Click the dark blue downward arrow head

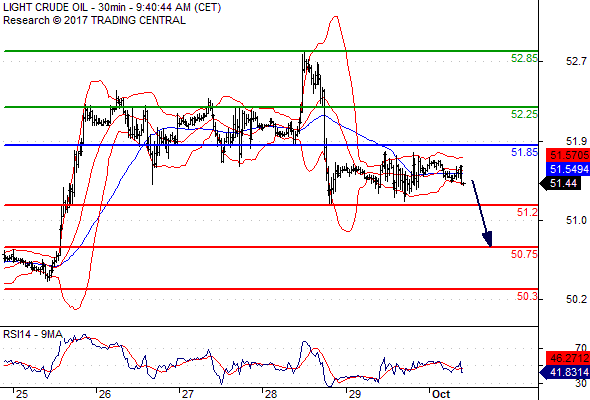(488, 239)
